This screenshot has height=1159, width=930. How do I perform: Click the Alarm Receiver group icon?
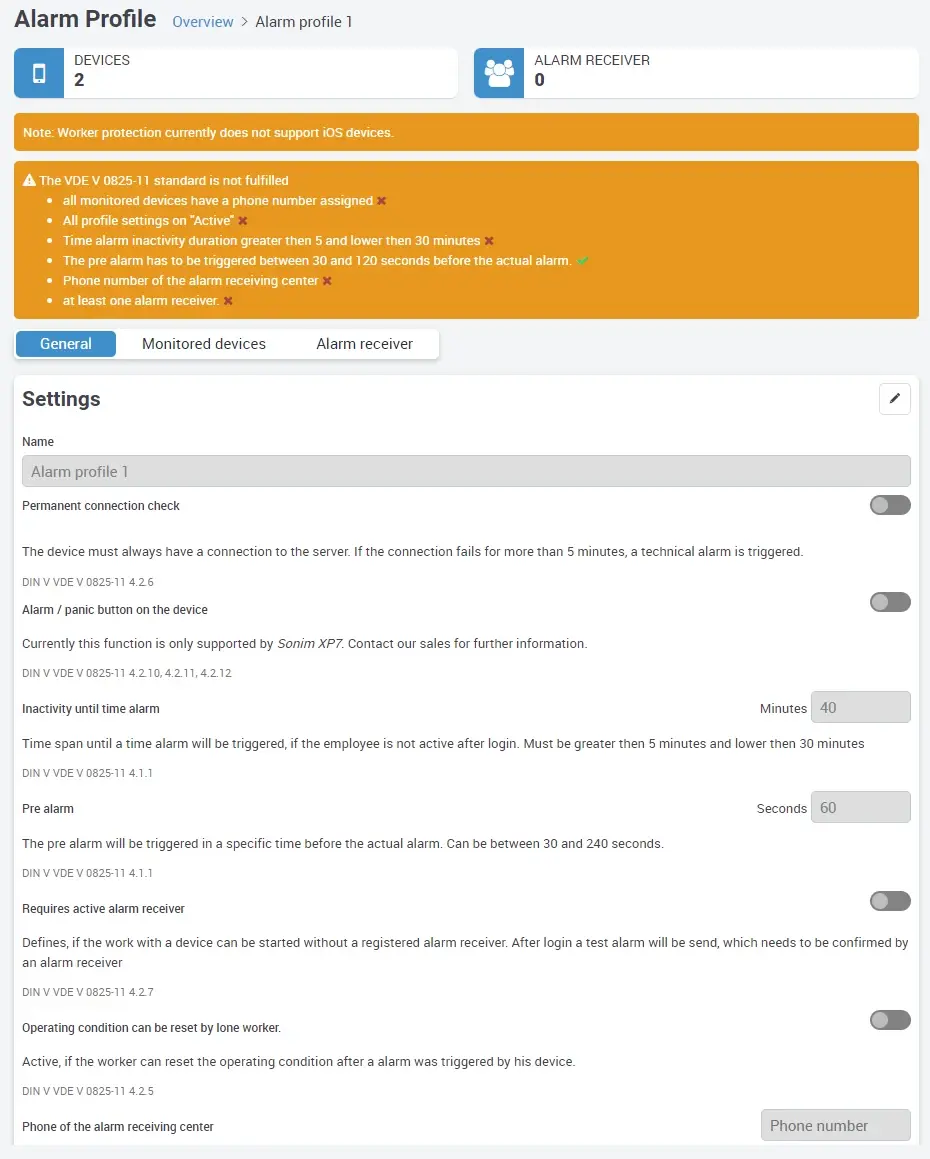pyautogui.click(x=498, y=72)
